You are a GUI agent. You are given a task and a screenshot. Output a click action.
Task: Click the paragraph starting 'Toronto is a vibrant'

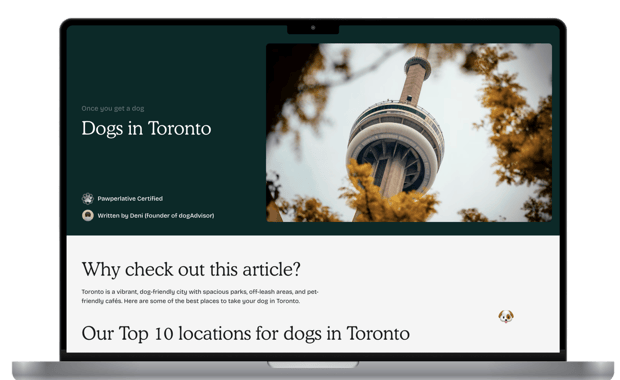(x=200, y=296)
